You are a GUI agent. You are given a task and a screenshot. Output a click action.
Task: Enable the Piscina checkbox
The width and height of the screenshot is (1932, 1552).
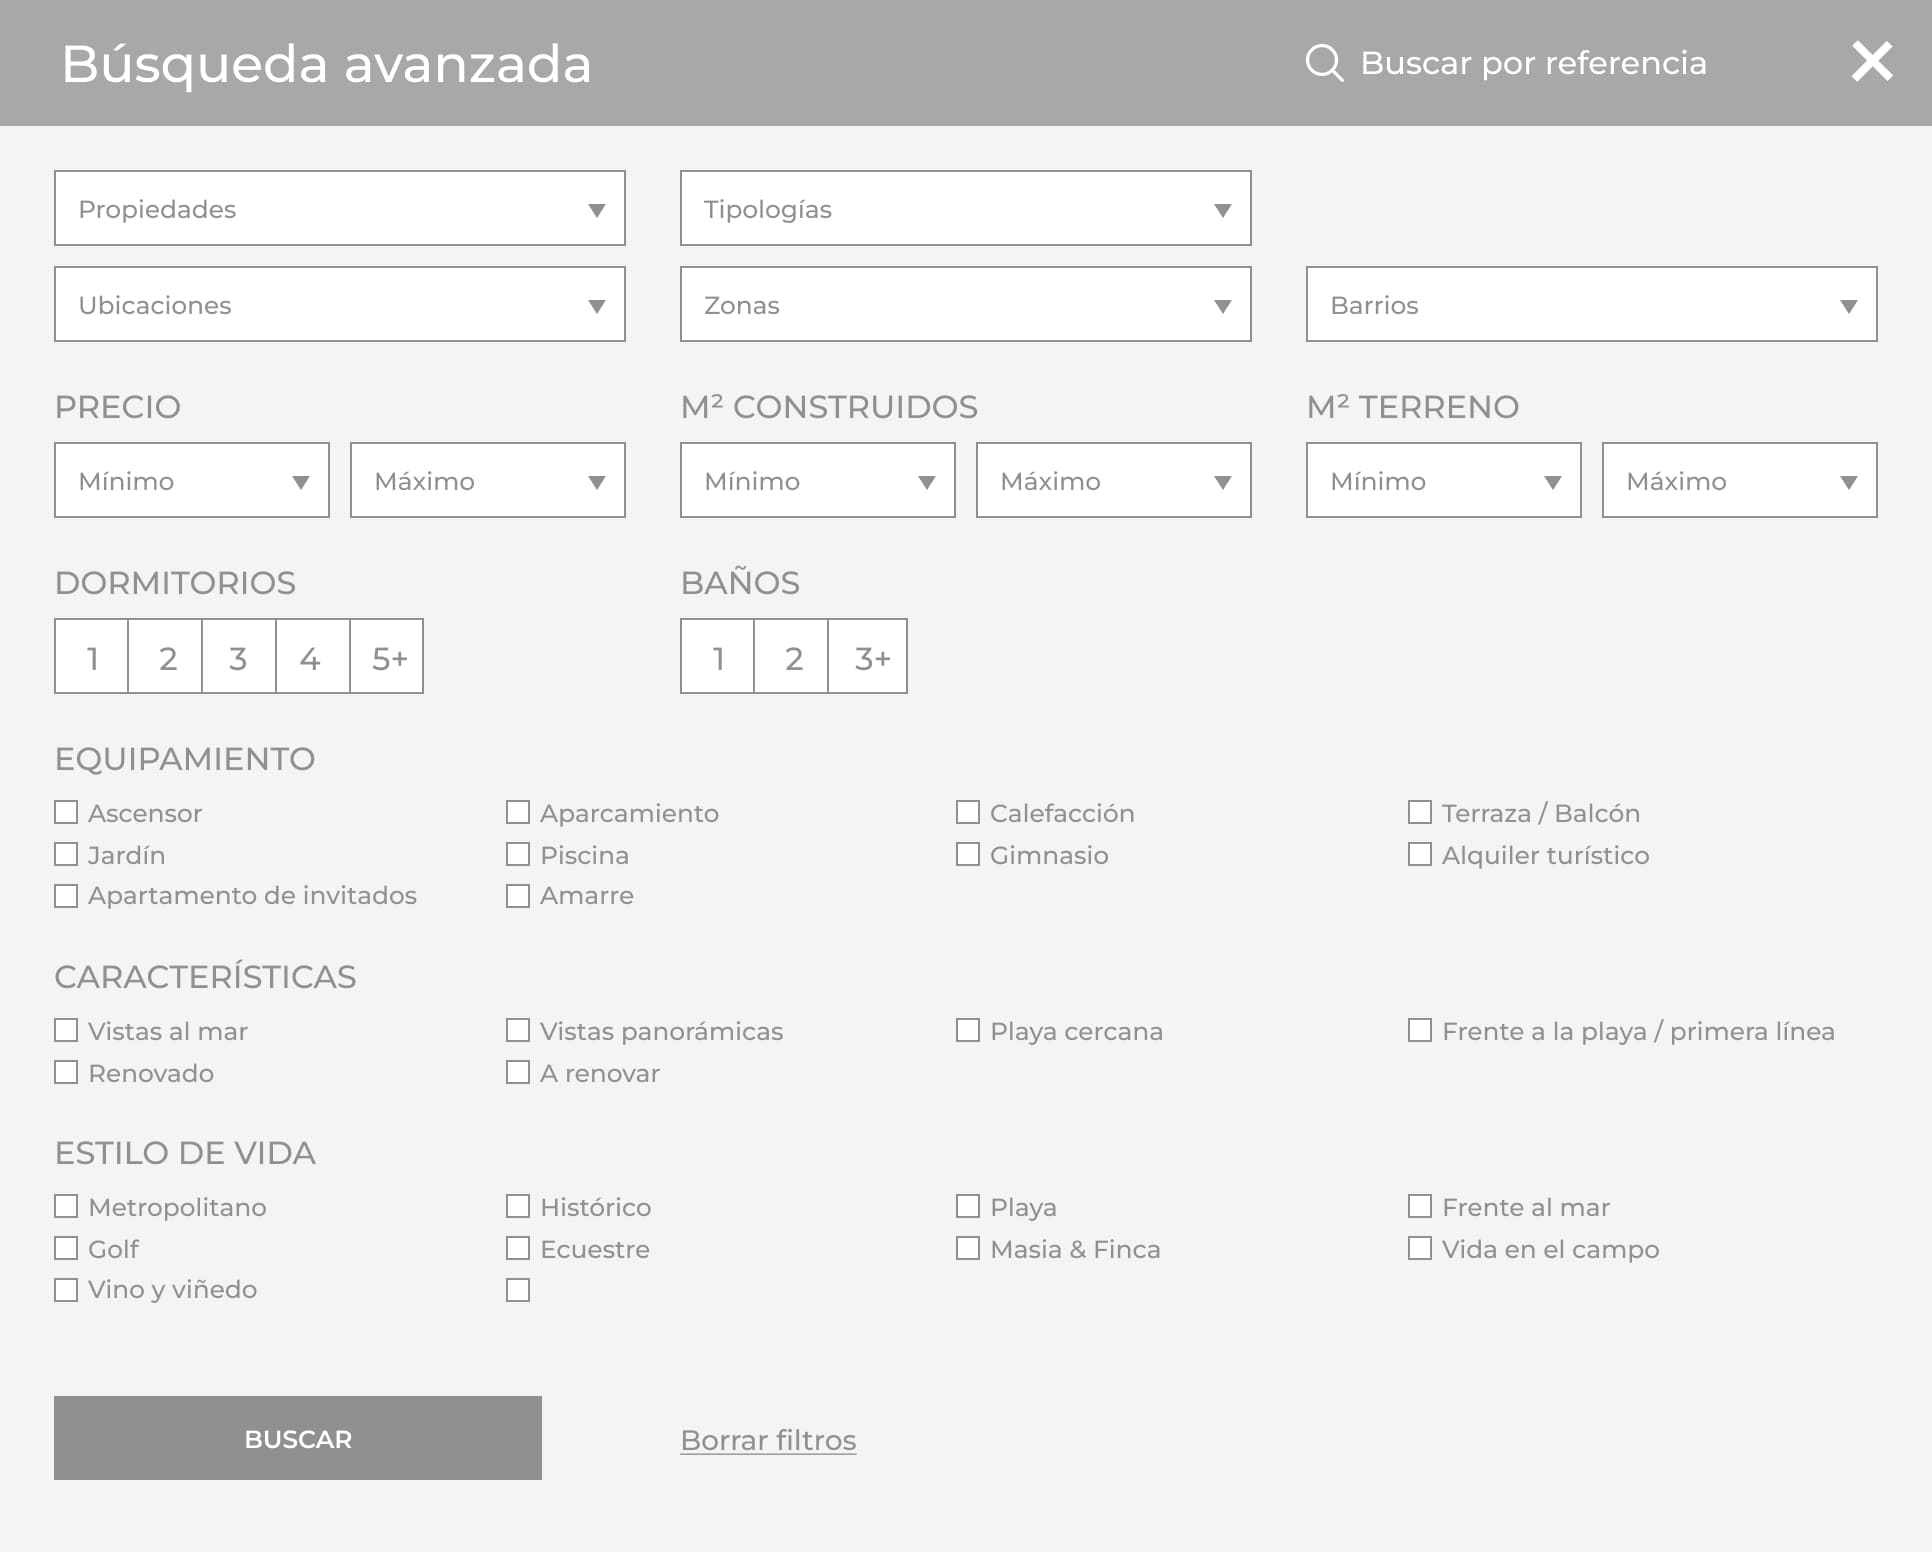pyautogui.click(x=518, y=855)
